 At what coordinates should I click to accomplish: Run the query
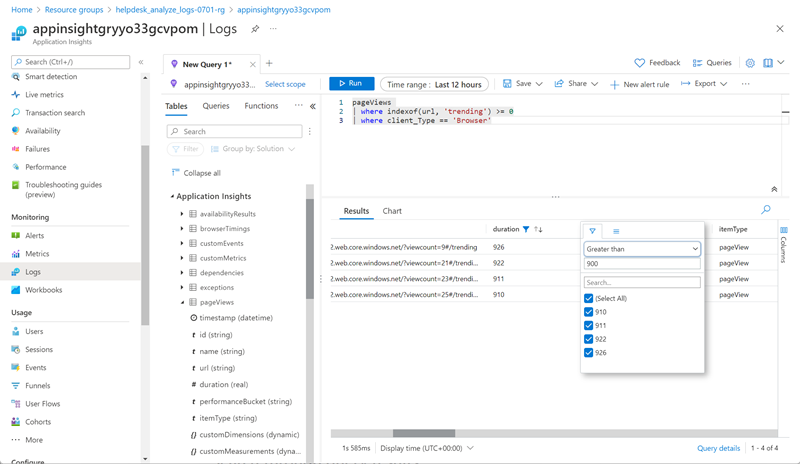pos(352,83)
